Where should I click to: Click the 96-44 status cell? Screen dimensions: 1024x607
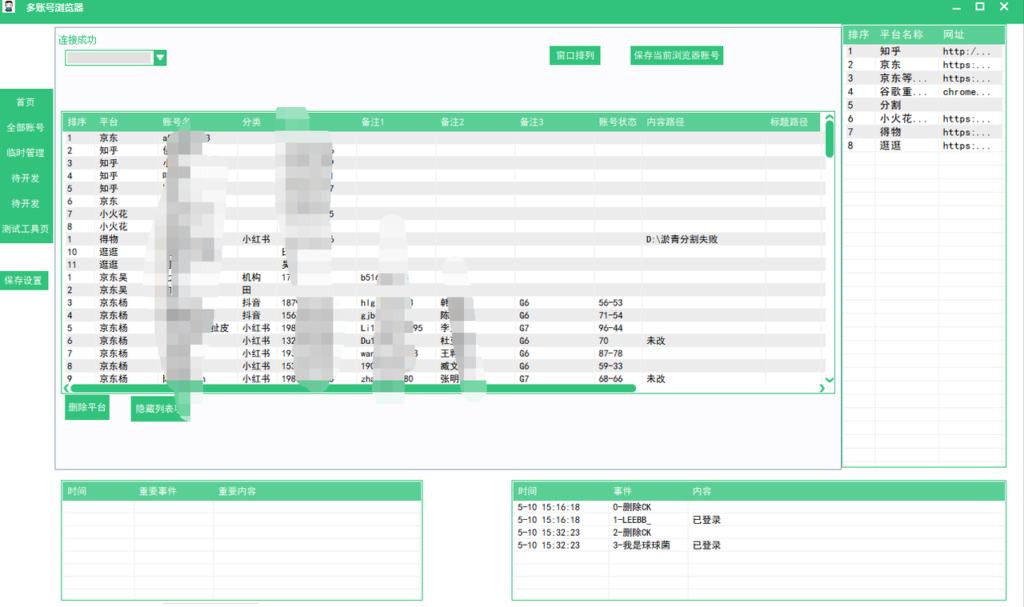tap(611, 328)
